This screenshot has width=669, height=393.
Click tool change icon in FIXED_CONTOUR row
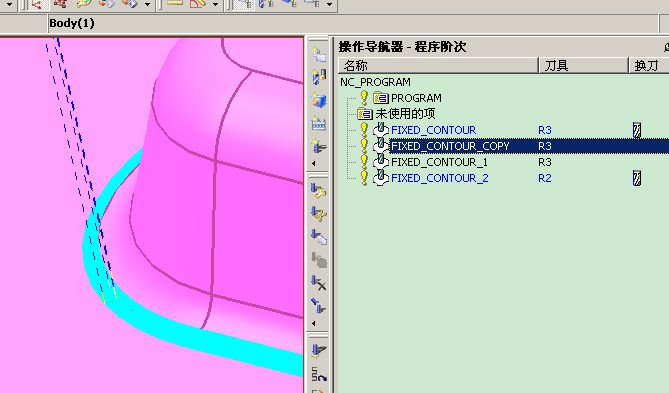tap(637, 130)
